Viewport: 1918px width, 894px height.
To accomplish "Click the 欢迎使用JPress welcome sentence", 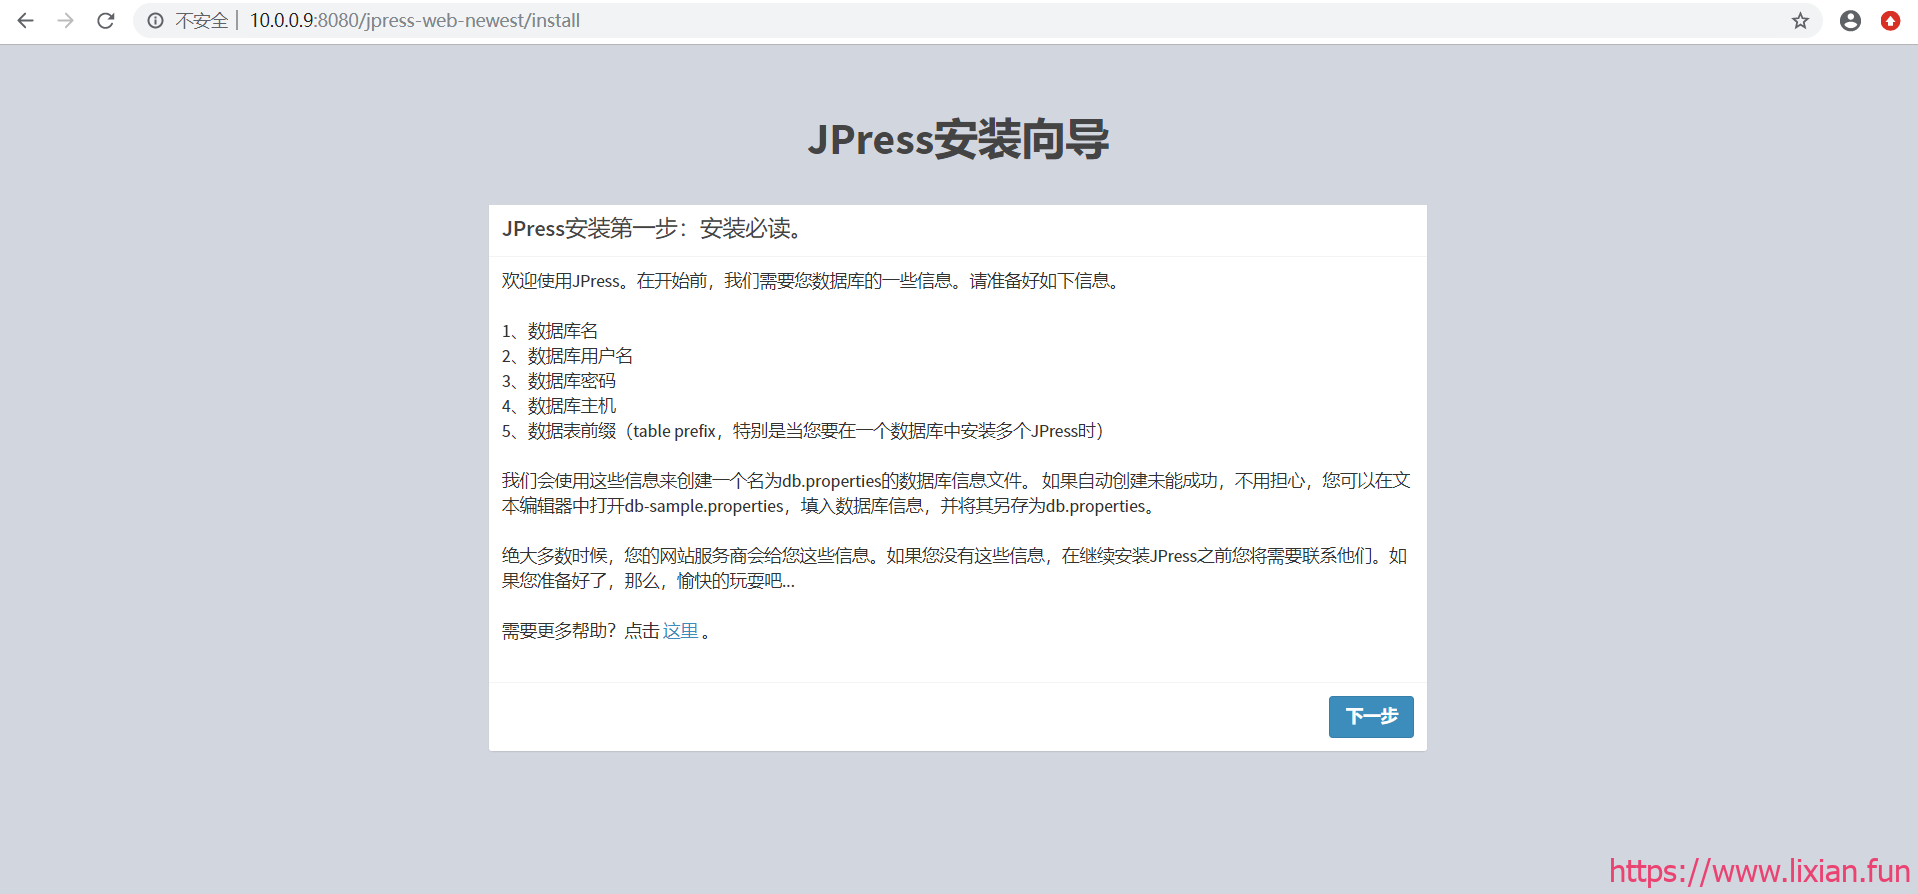I will (812, 281).
